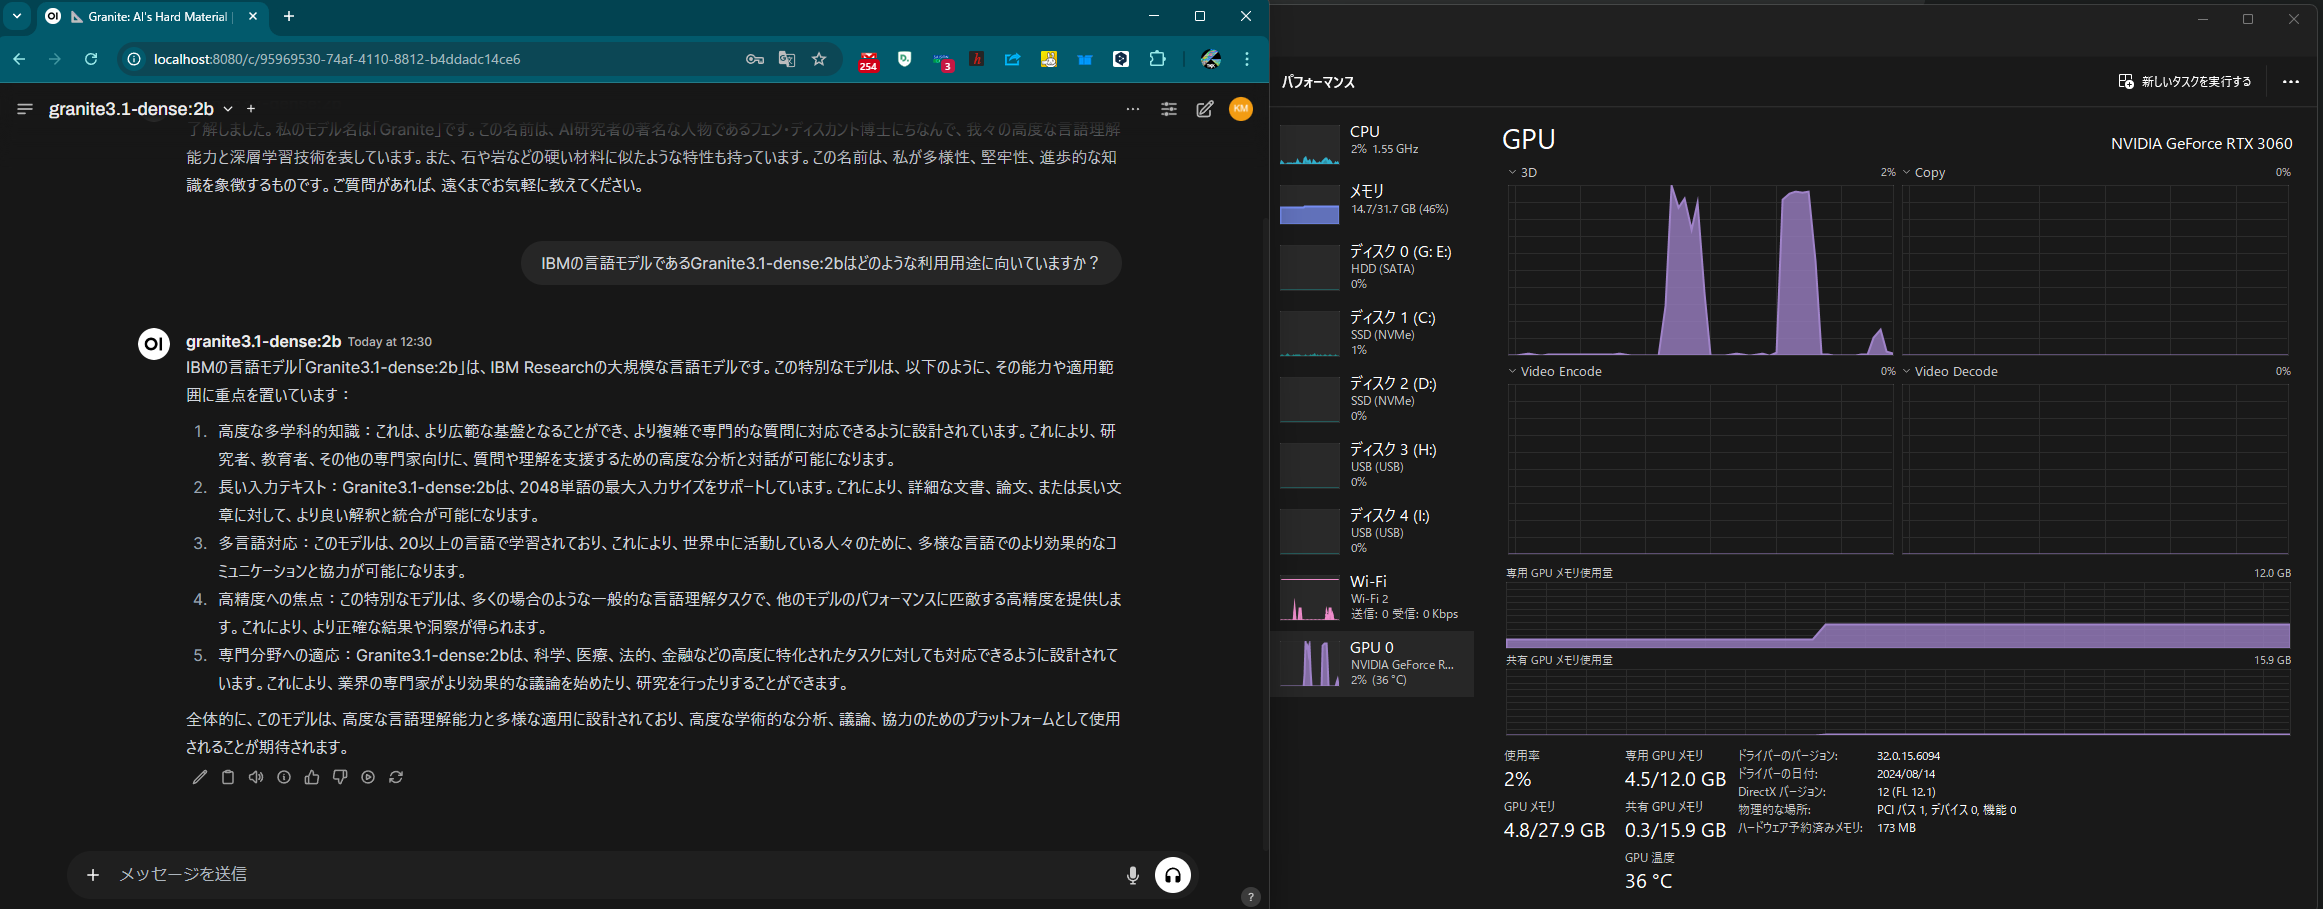Regenerate the granite3.1-dense:2b response

396,777
